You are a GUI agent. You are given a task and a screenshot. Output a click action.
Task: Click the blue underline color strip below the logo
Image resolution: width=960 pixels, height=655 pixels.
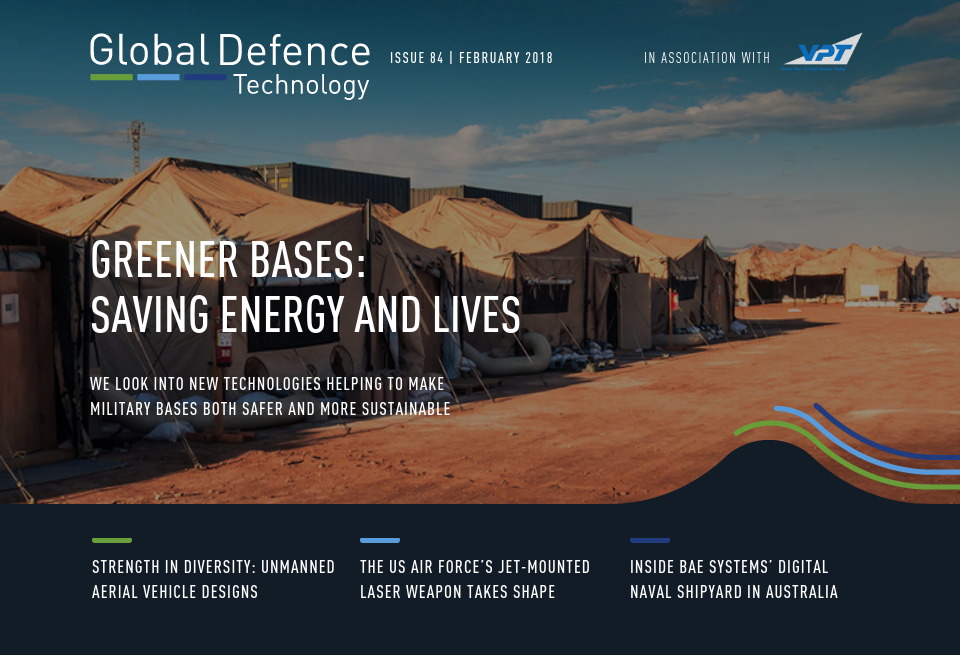point(157,75)
